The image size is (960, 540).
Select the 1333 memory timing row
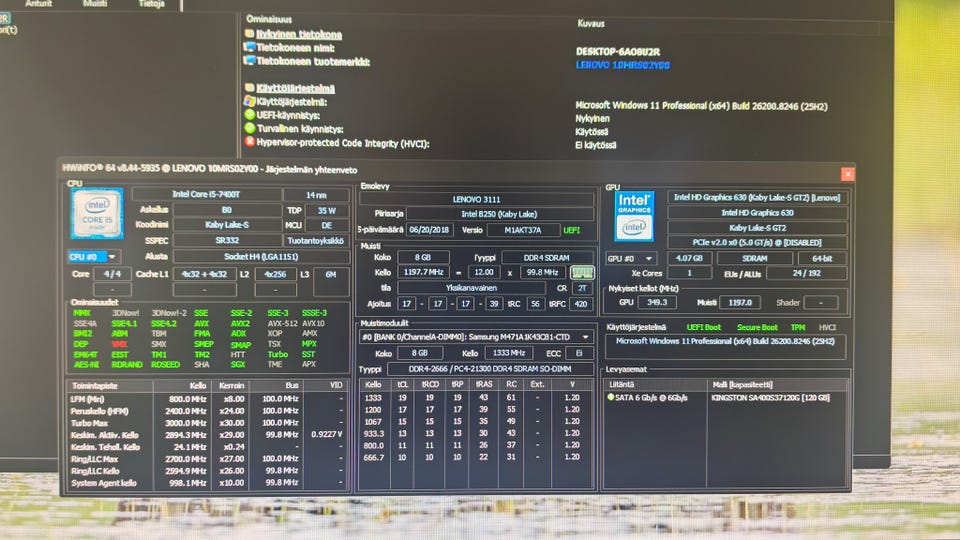476,397
